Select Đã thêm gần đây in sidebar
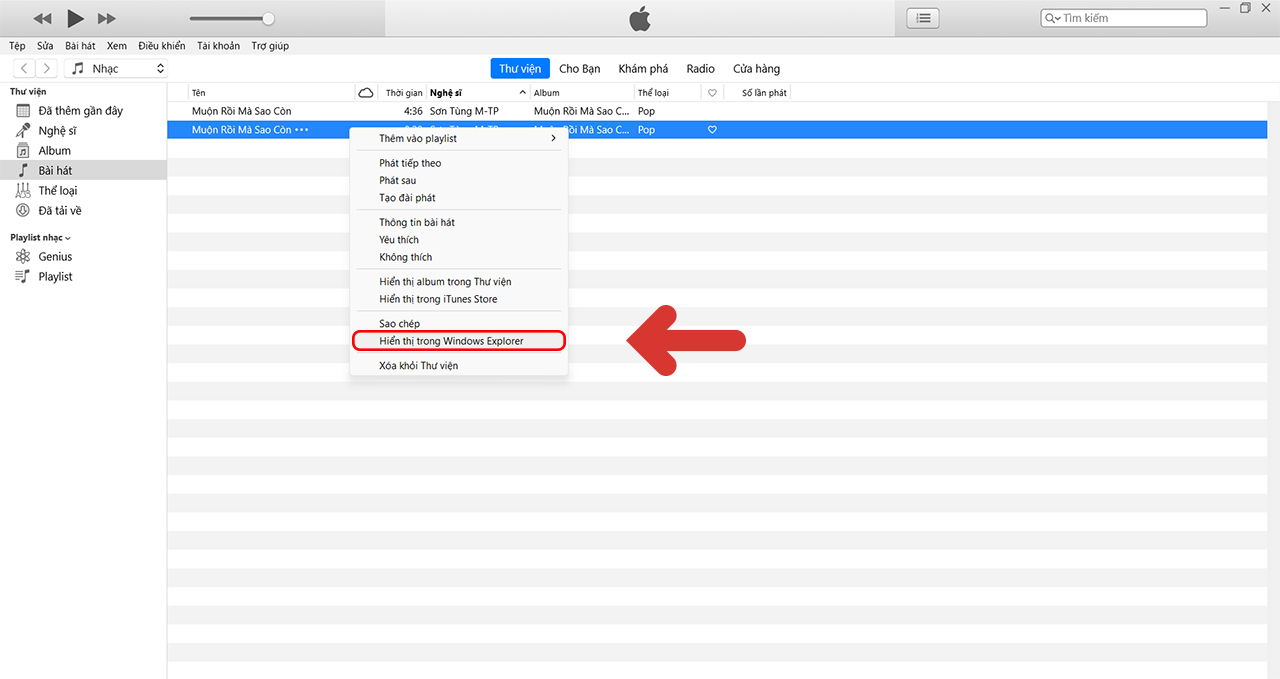Viewport: 1280px width, 679px height. [x=83, y=111]
